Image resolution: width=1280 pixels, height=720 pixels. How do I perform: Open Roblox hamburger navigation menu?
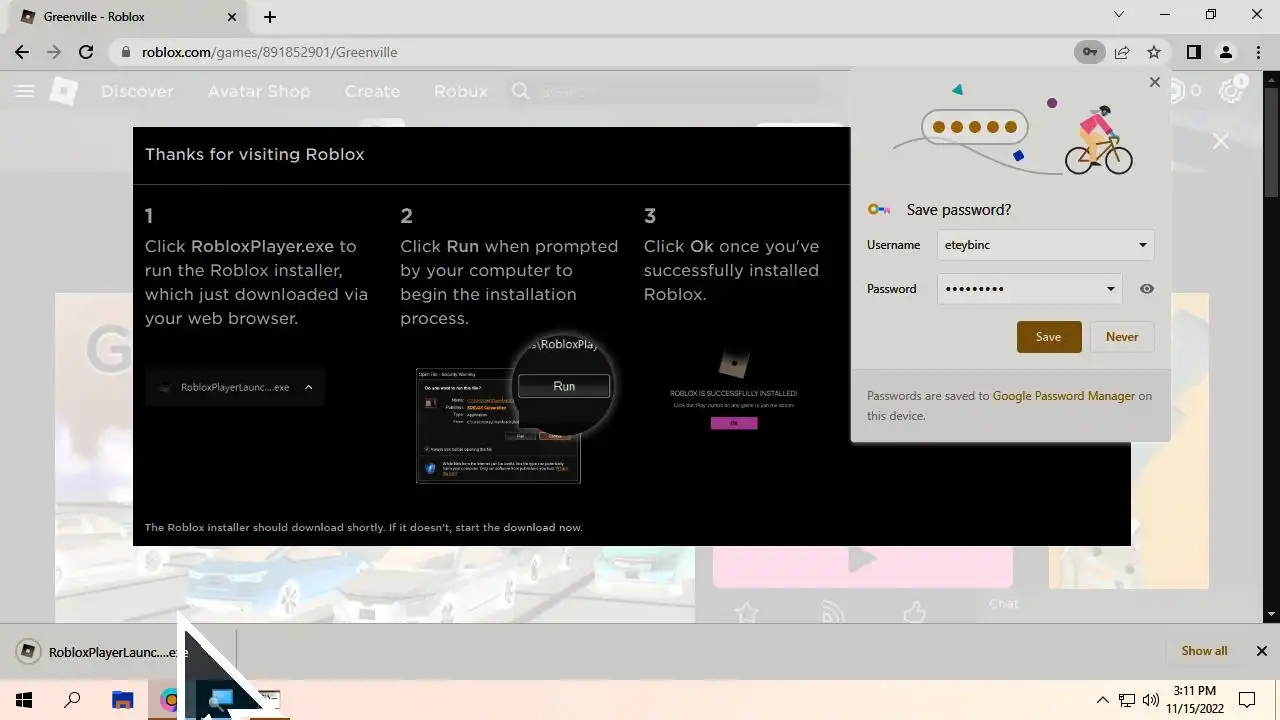tap(25, 91)
